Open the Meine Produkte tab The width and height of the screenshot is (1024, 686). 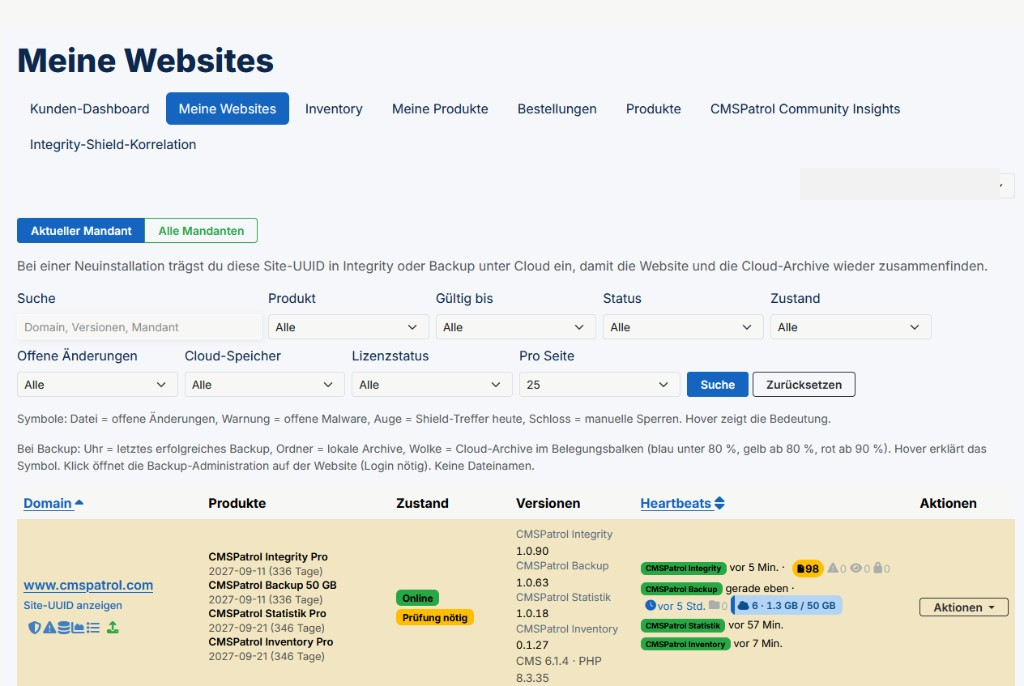click(x=440, y=109)
